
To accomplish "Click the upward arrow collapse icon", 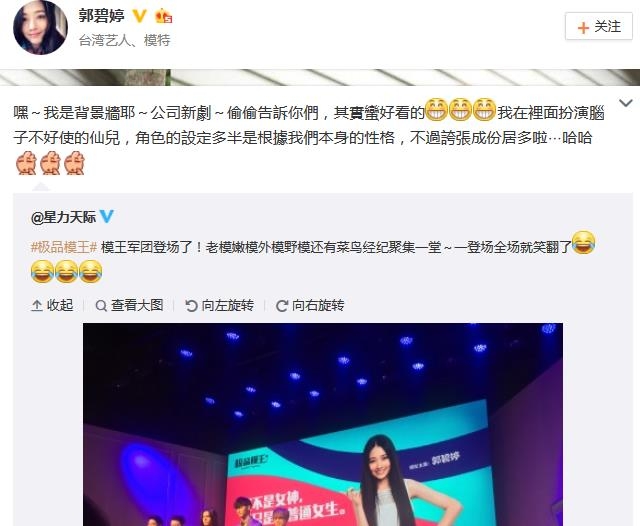I will coord(37,306).
